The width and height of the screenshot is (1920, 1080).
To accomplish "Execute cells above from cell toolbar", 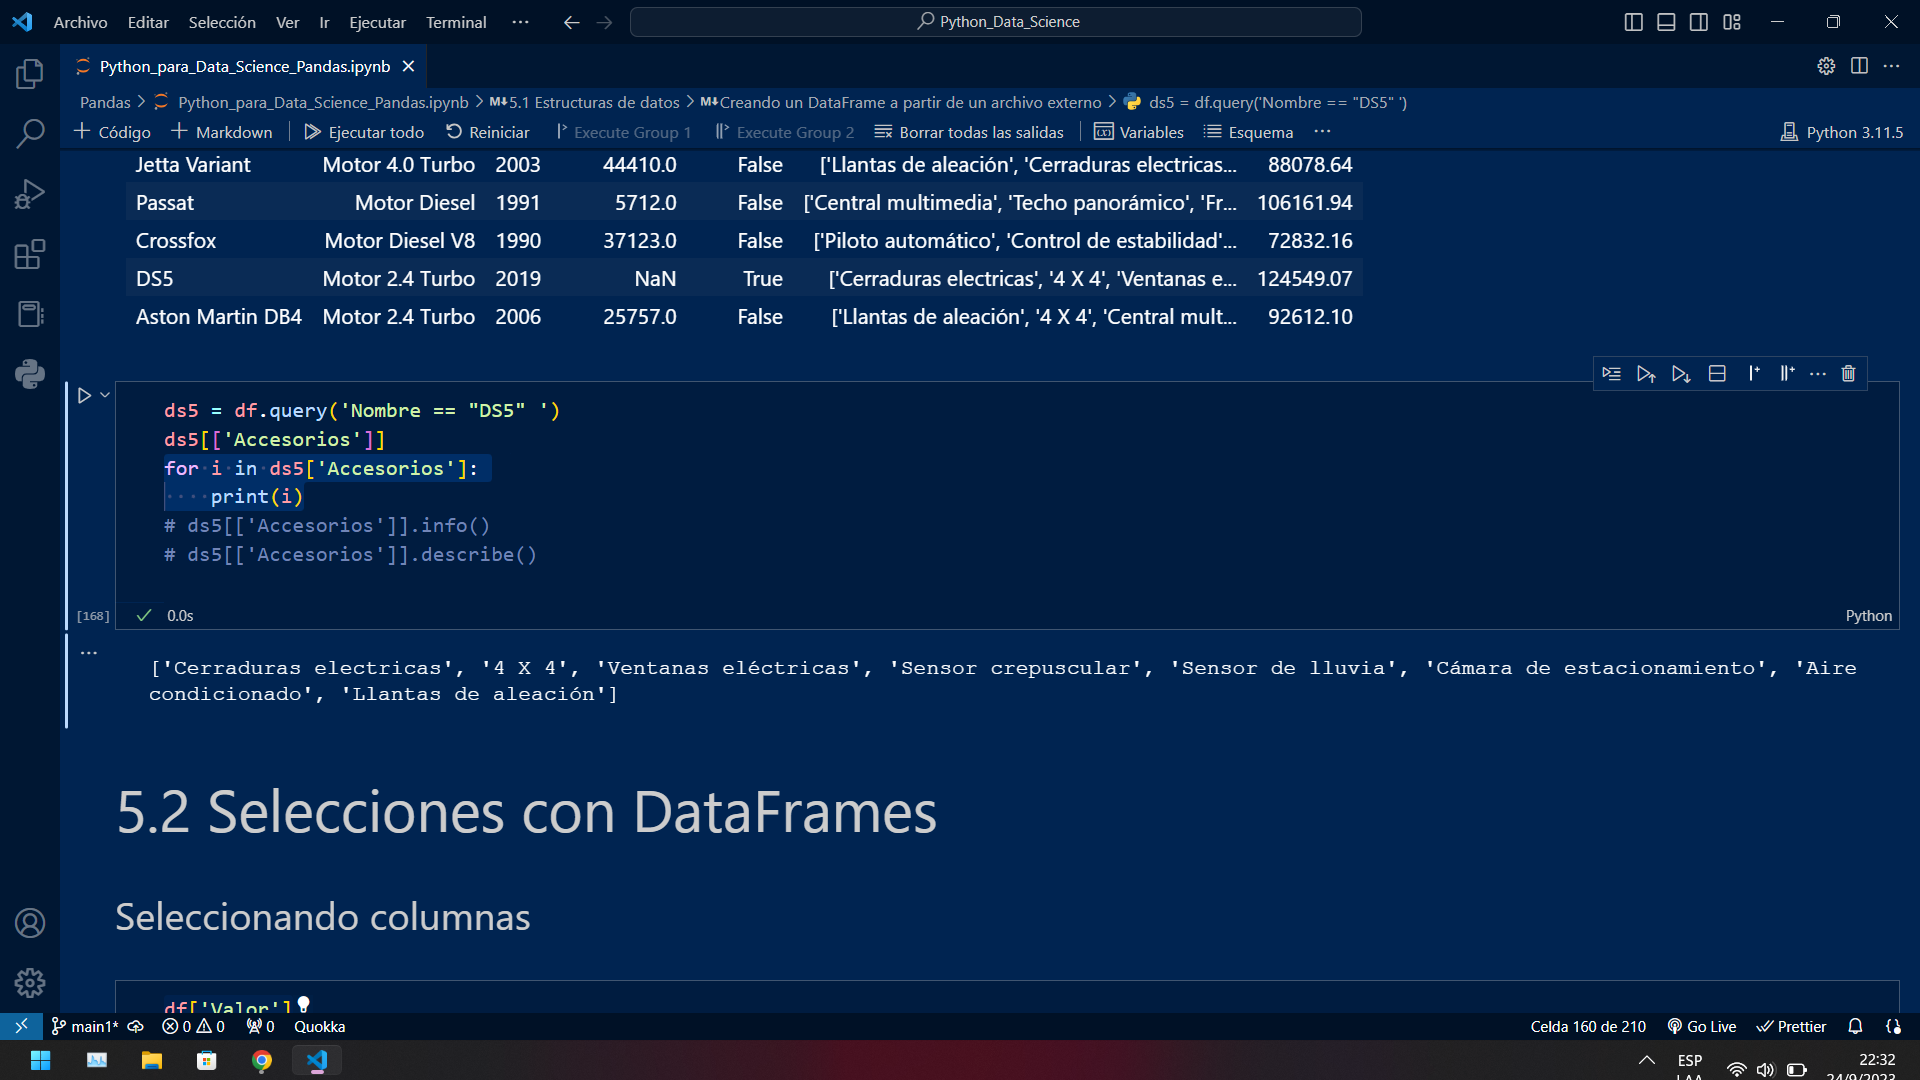I will (x=1646, y=374).
